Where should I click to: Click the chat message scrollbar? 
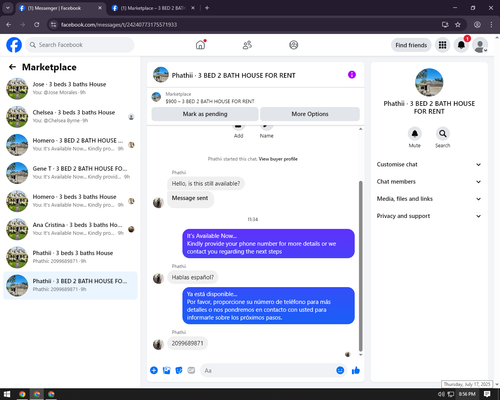pyautogui.click(x=360, y=266)
